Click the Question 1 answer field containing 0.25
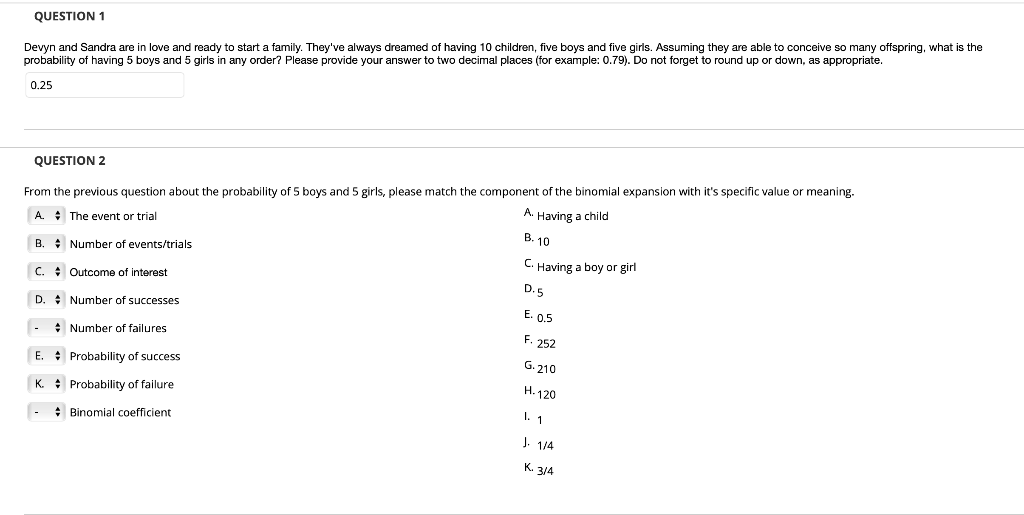Image resolution: width=1024 pixels, height=515 pixels. point(104,85)
